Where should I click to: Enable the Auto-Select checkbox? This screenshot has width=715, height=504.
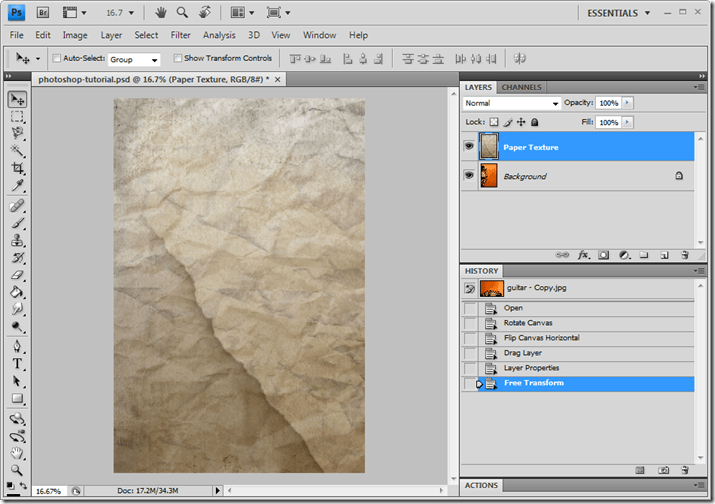click(x=57, y=58)
